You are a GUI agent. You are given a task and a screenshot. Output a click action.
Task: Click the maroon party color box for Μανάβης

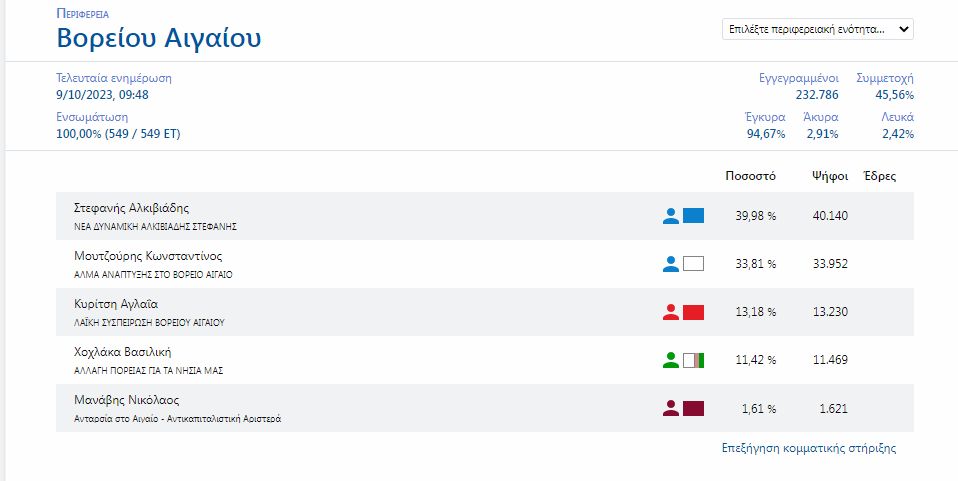(693, 408)
